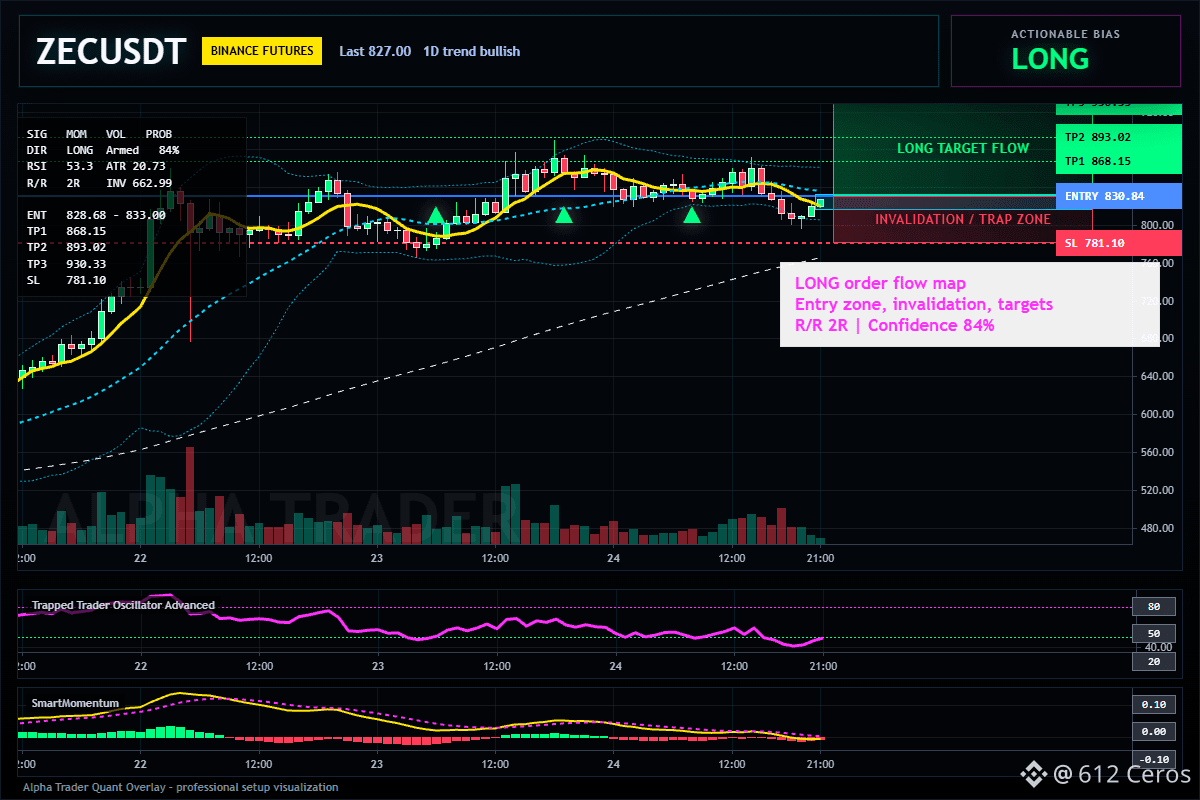Image resolution: width=1200 pixels, height=800 pixels.
Task: Click green triangle signal between 12:00 and 24
Action: coord(564,215)
